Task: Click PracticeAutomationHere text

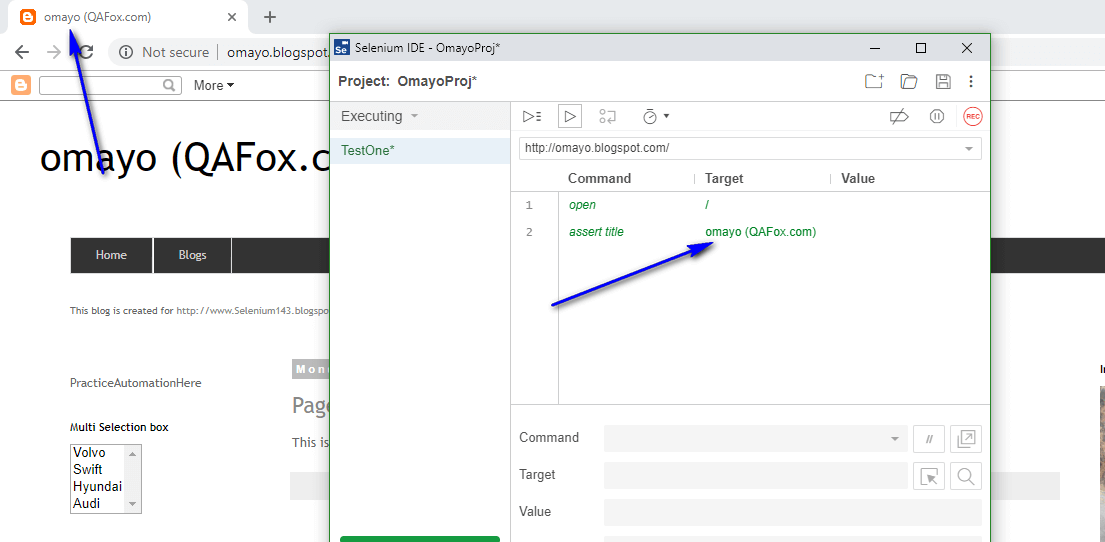Action: (135, 383)
